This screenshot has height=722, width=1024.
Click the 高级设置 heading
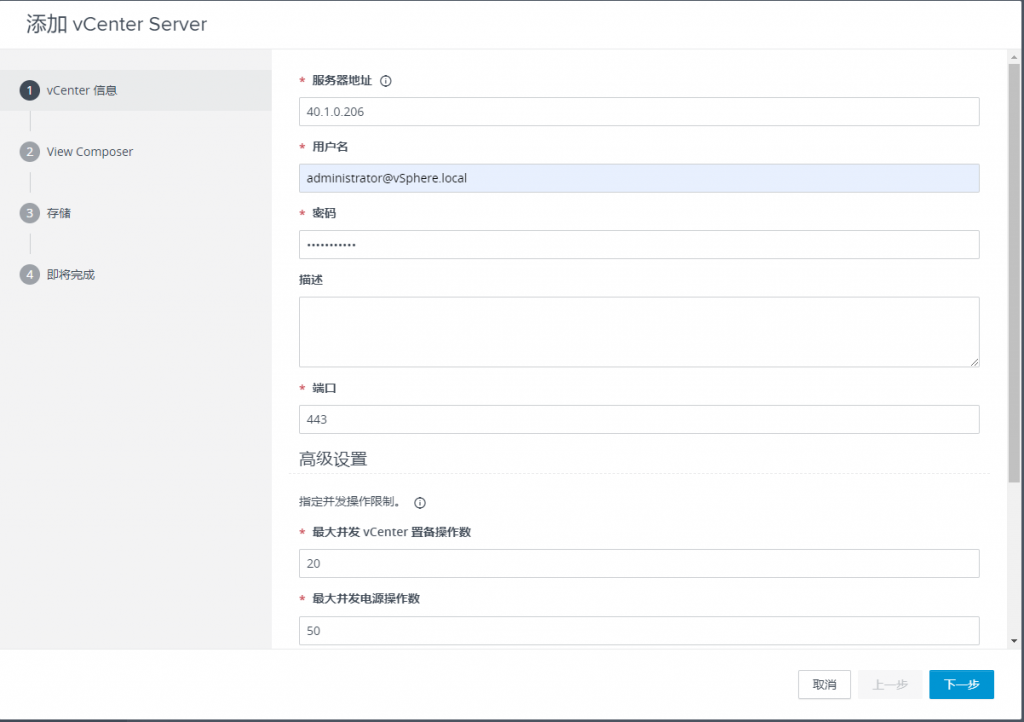(333, 459)
